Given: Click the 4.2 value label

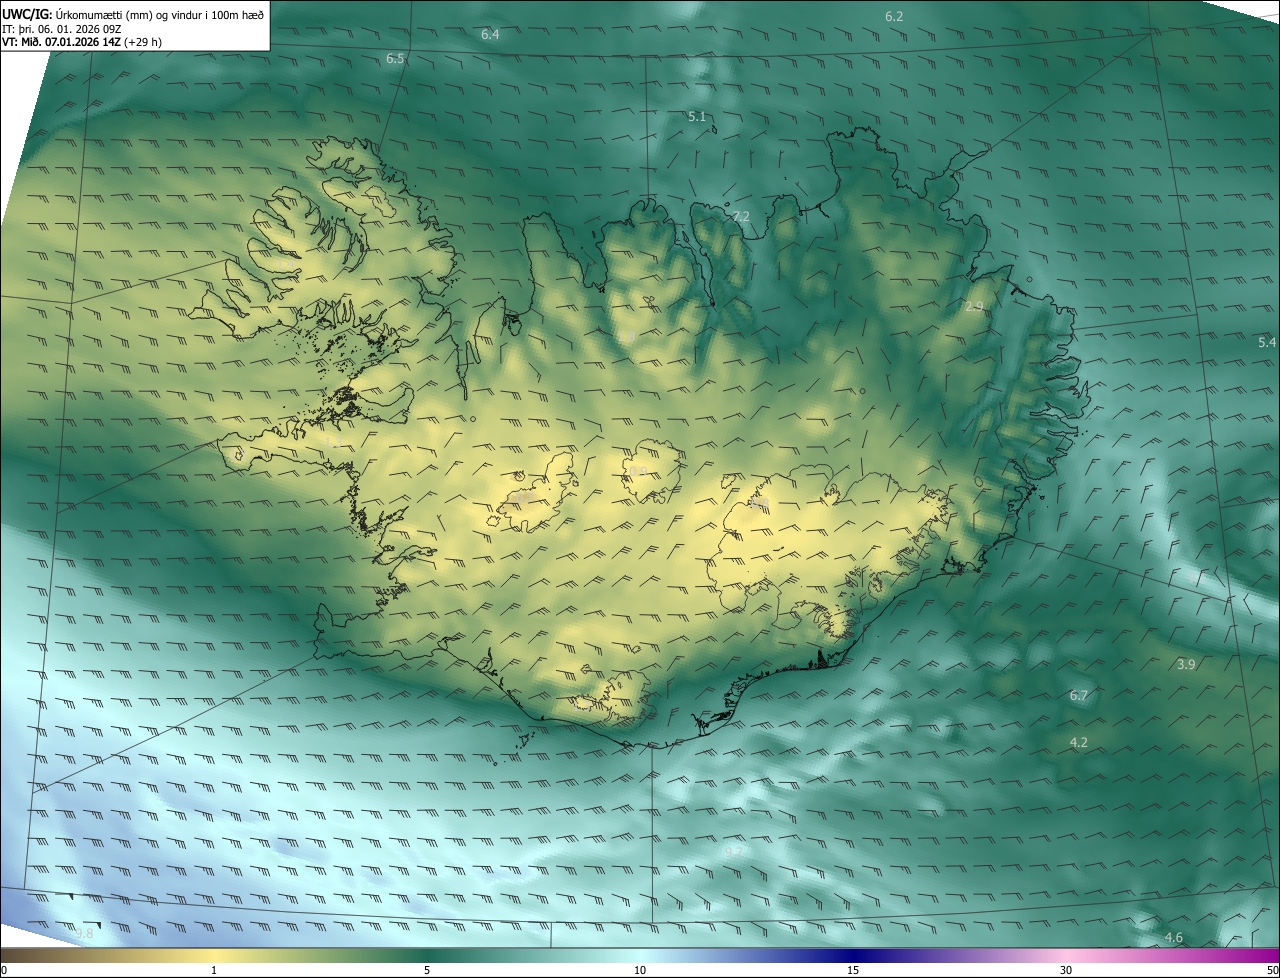Looking at the screenshot, I should (1078, 742).
